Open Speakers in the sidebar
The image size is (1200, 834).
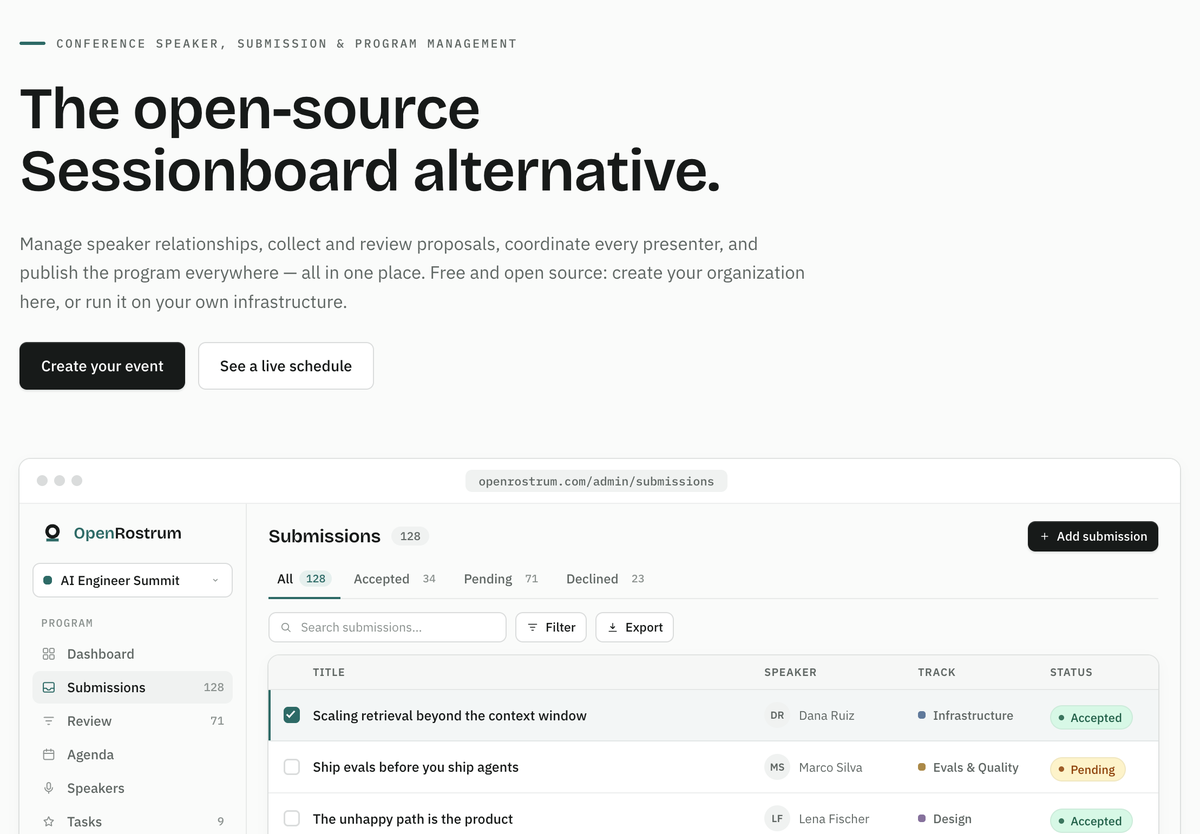[x=133, y=788]
